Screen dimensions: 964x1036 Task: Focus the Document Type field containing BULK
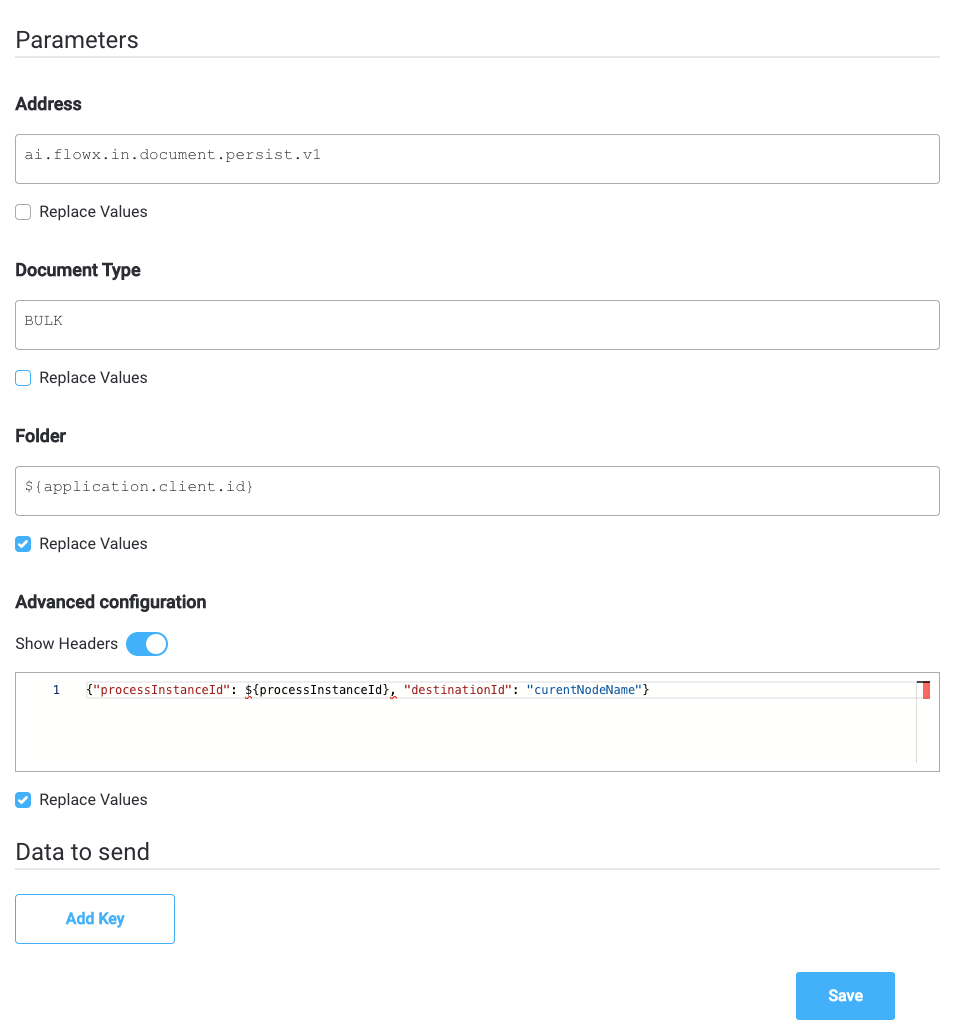tap(477, 325)
